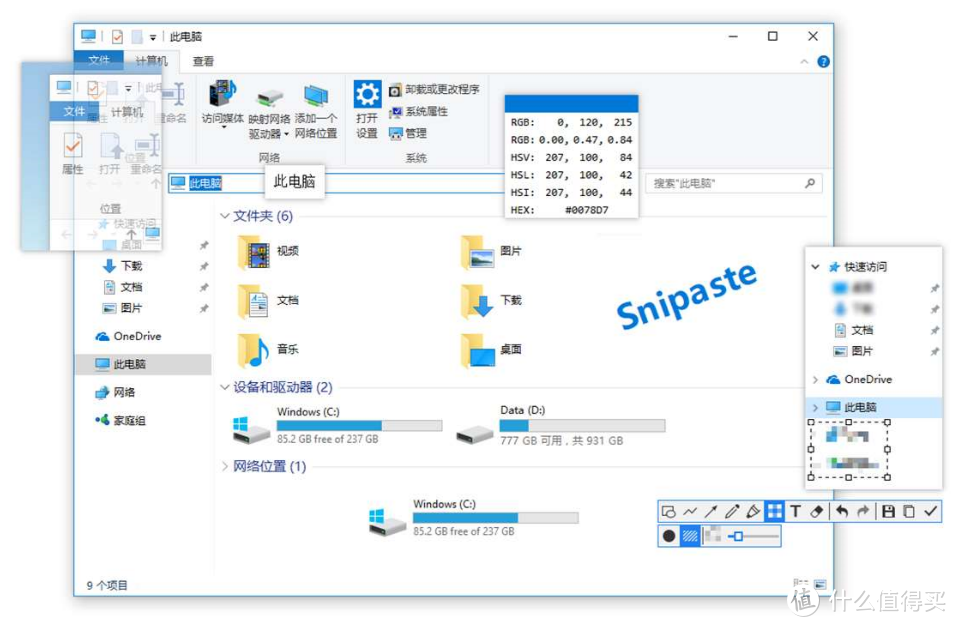
Task: Collapse 此电脑 in the right side panel
Action: [x=814, y=405]
